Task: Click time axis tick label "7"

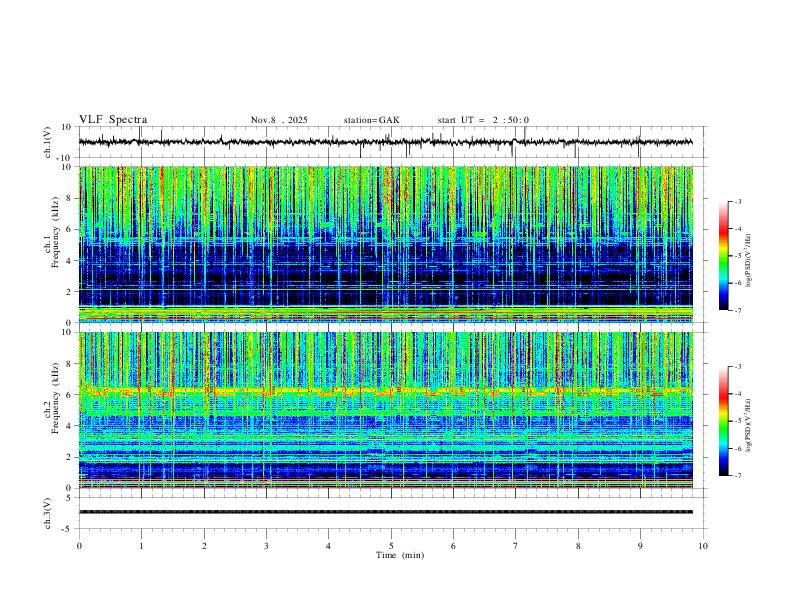Action: 516,546
